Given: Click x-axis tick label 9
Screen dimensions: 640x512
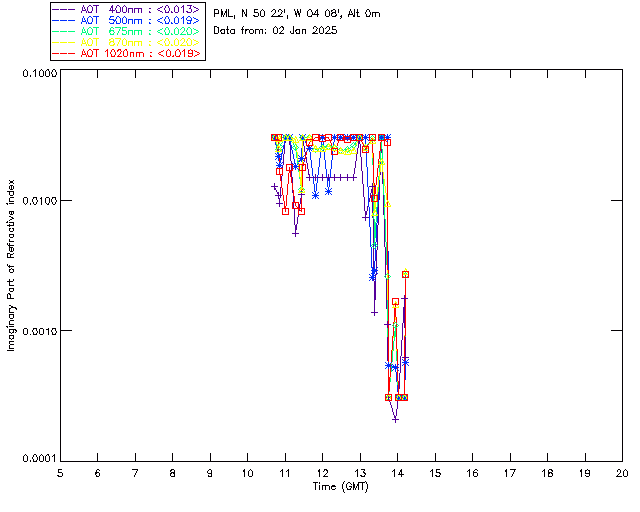Looking at the screenshot, I should [x=210, y=473].
